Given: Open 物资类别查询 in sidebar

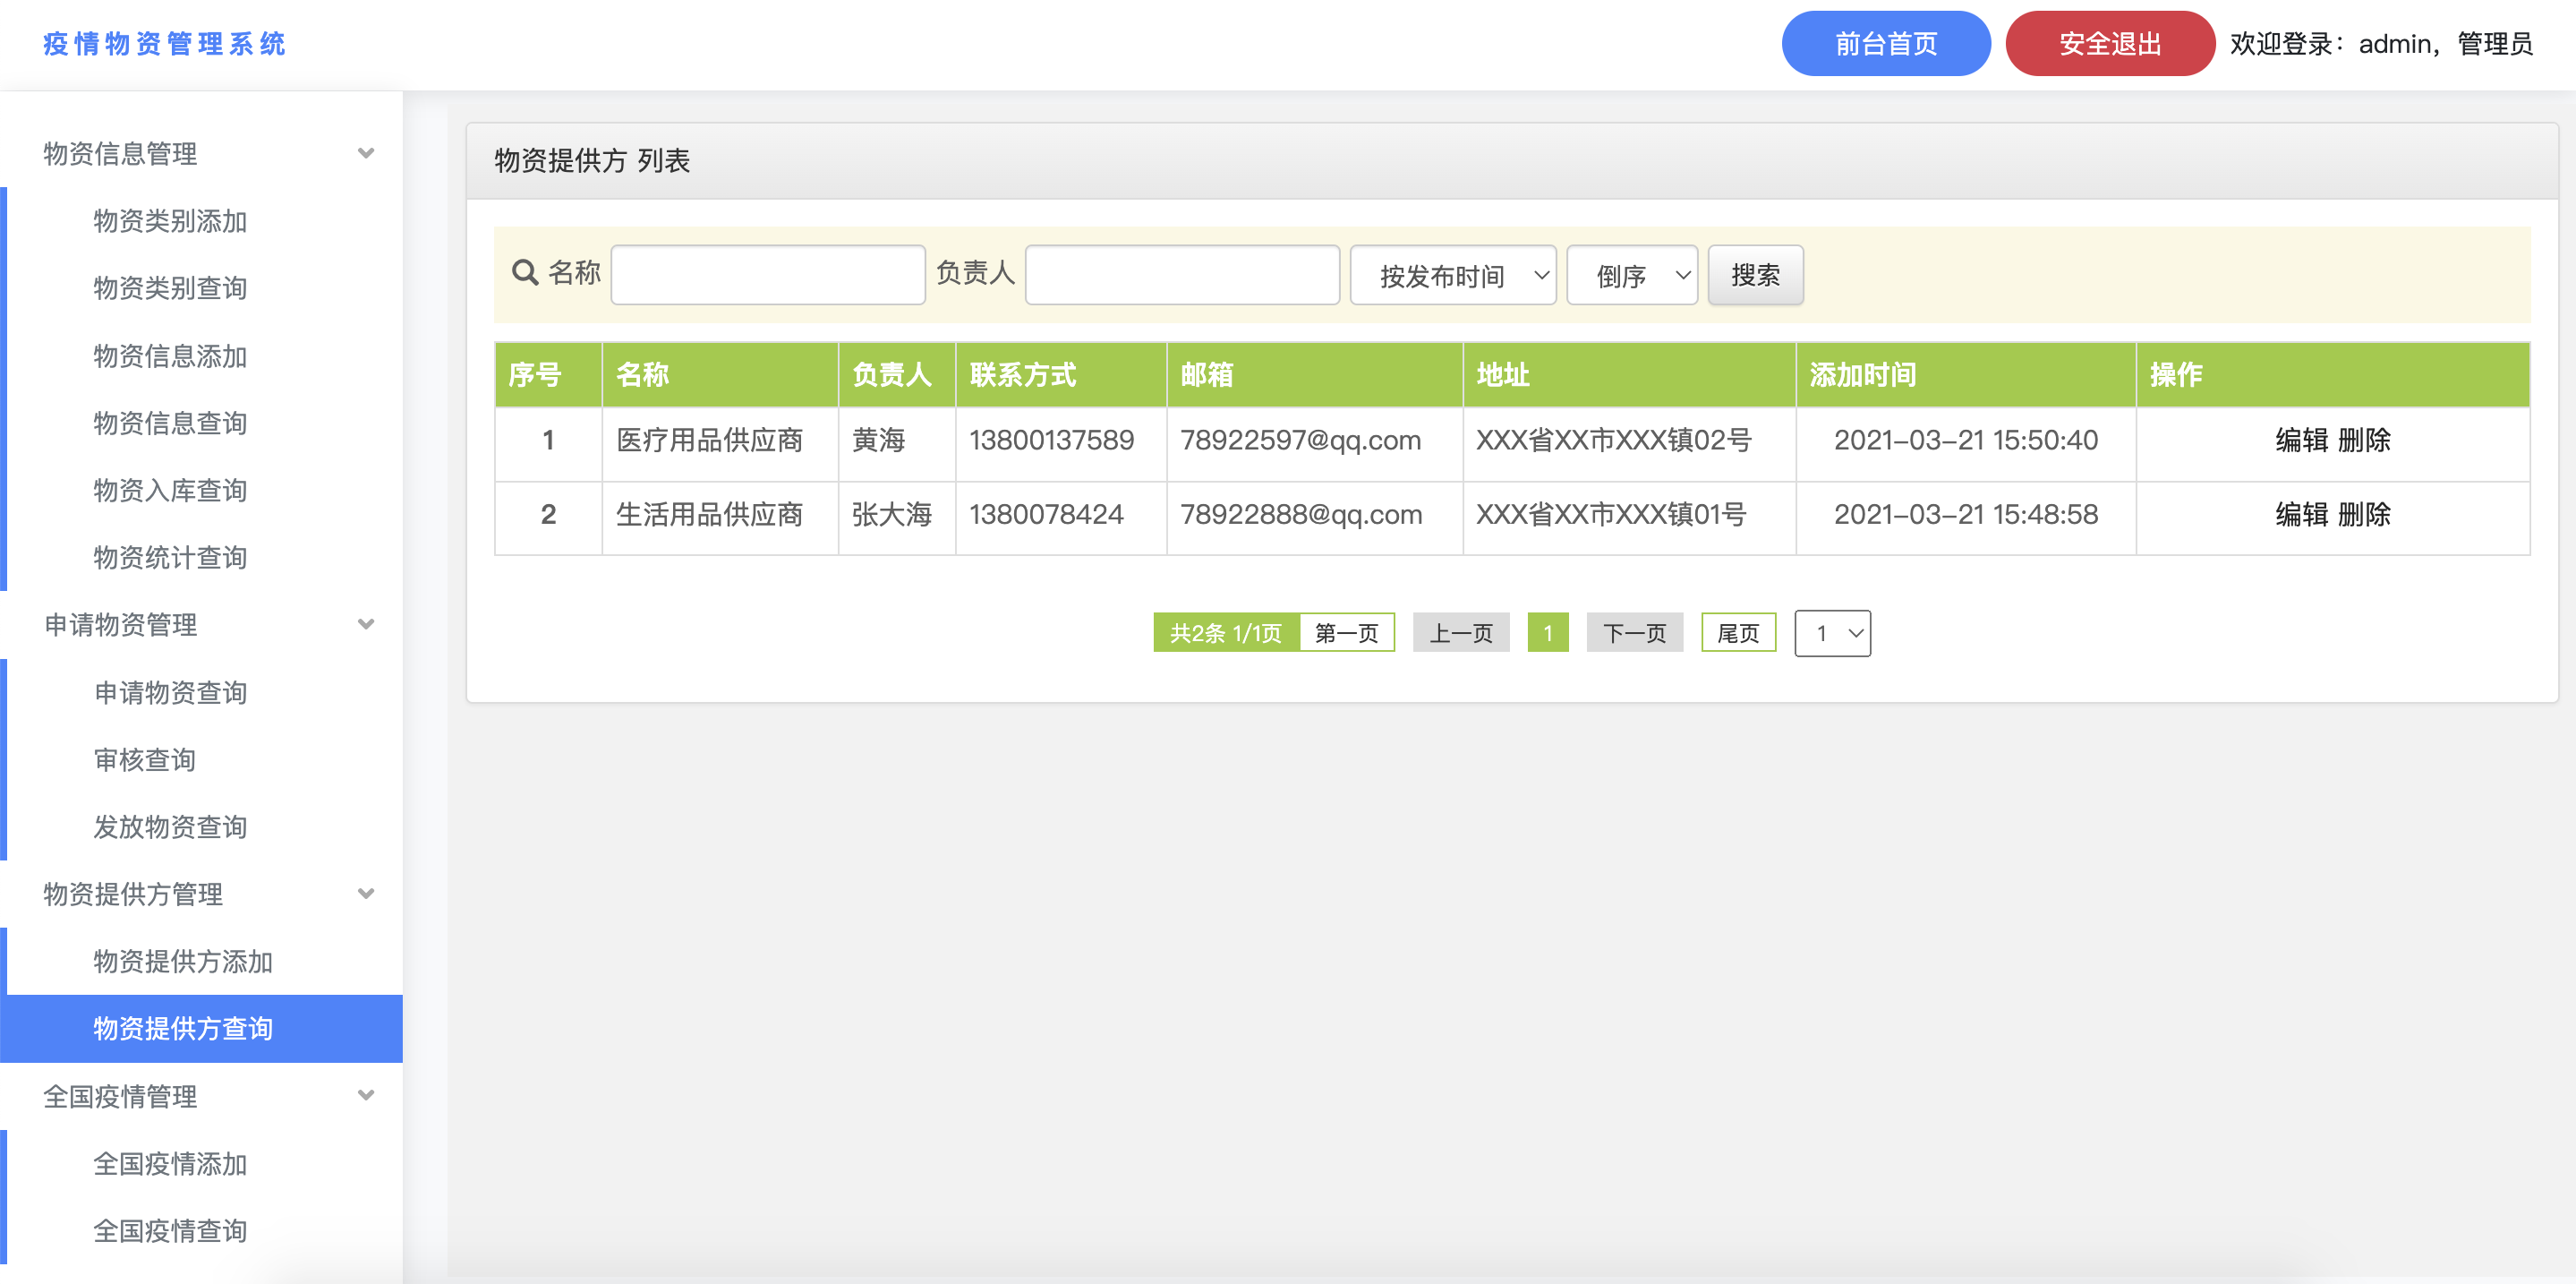Looking at the screenshot, I should 170,288.
